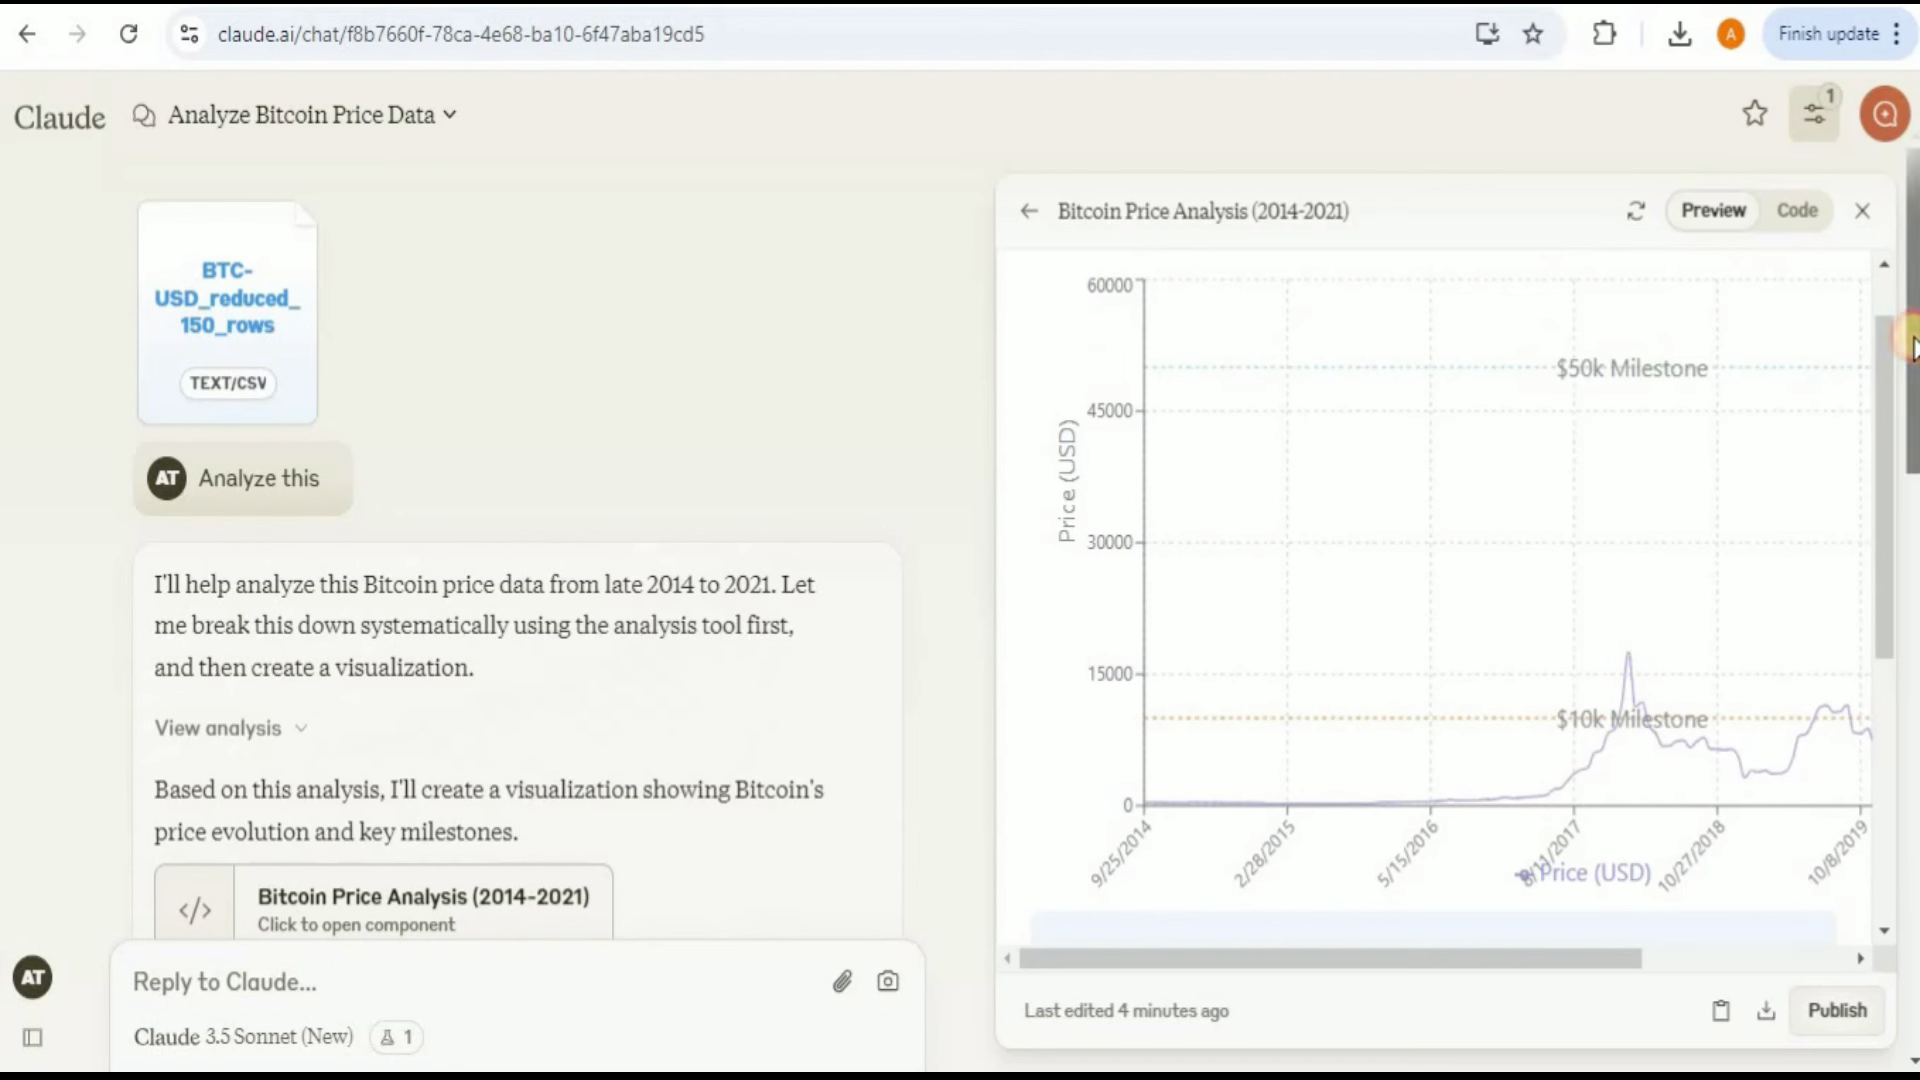
Task: Click the attach file paperclip icon
Action: tap(842, 982)
